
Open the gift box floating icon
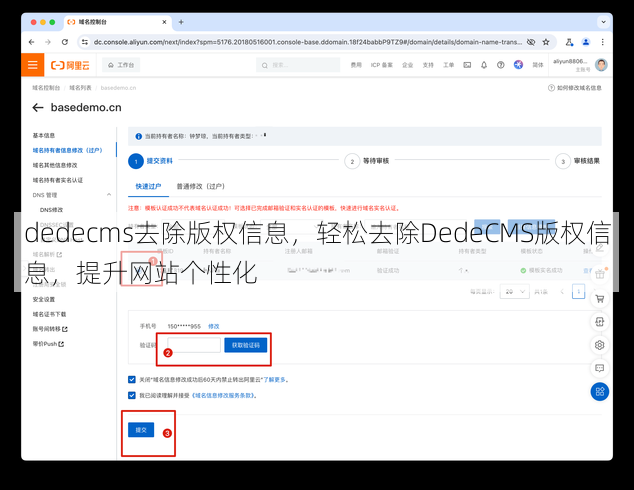click(600, 275)
